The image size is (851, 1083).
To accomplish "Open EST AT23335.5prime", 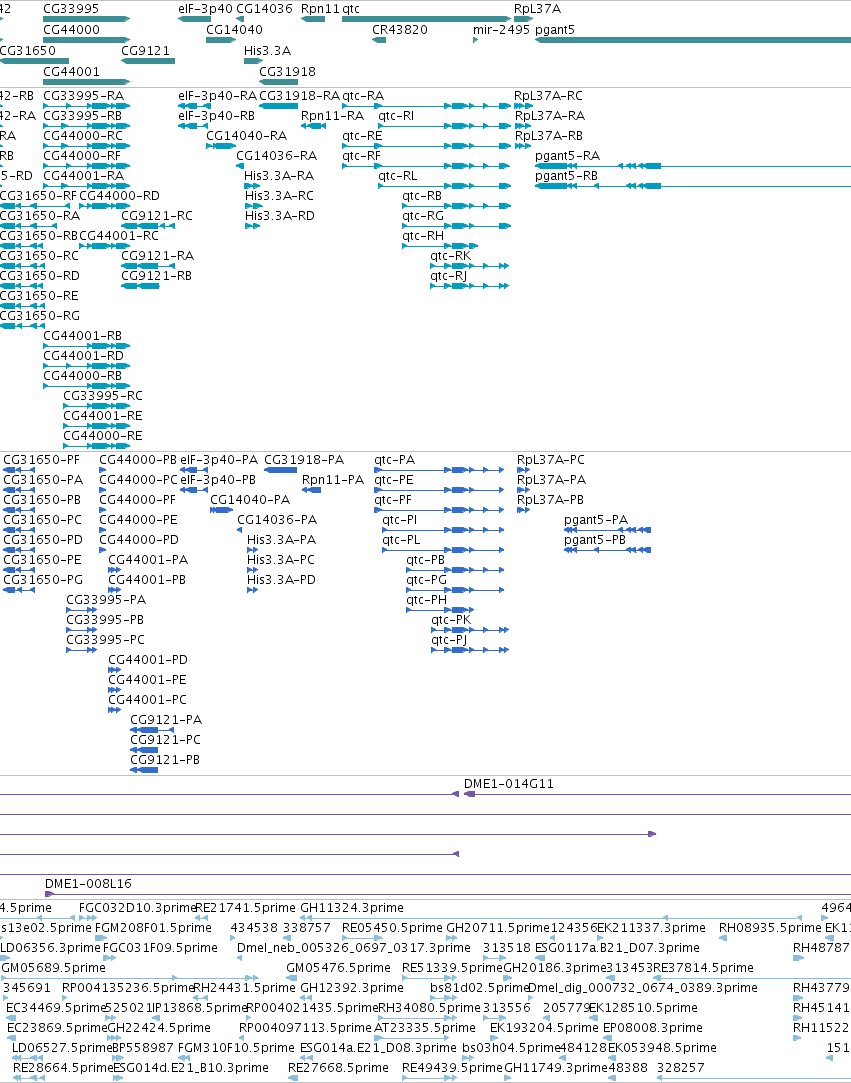I will [425, 1028].
